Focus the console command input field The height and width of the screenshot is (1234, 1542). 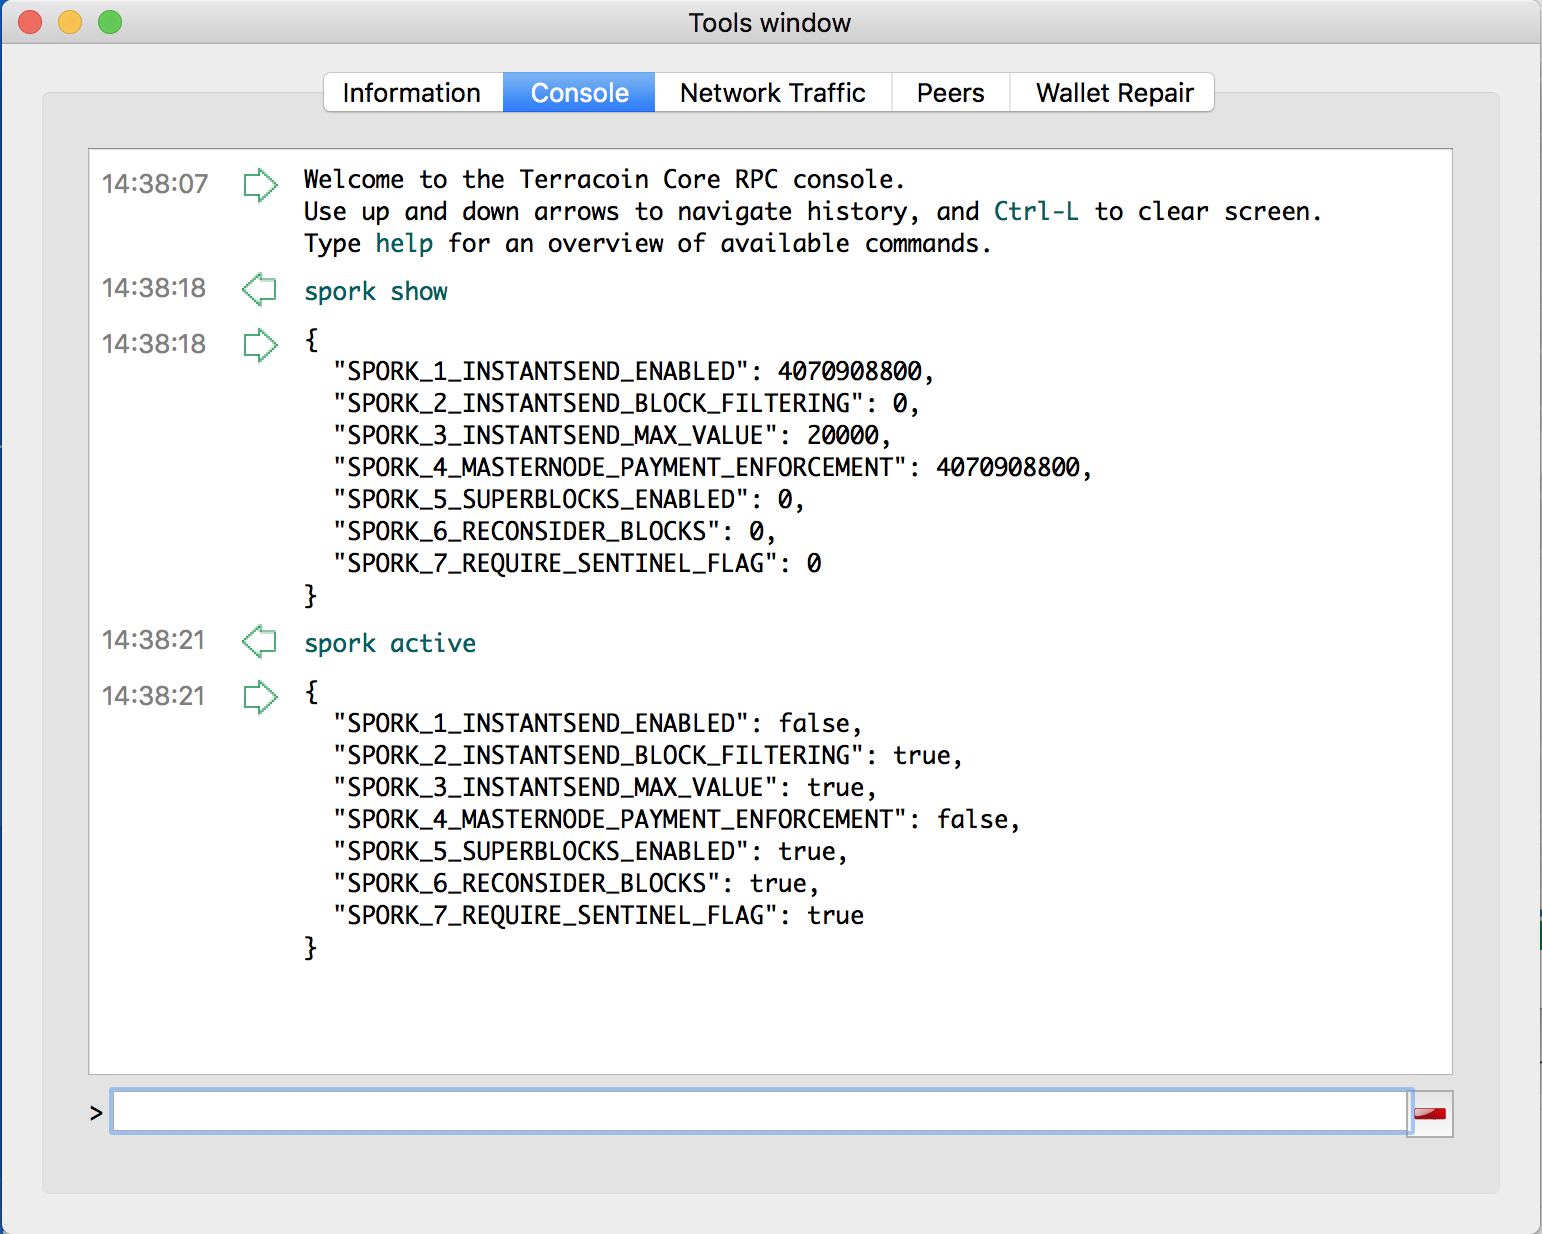pyautogui.click(x=760, y=1112)
